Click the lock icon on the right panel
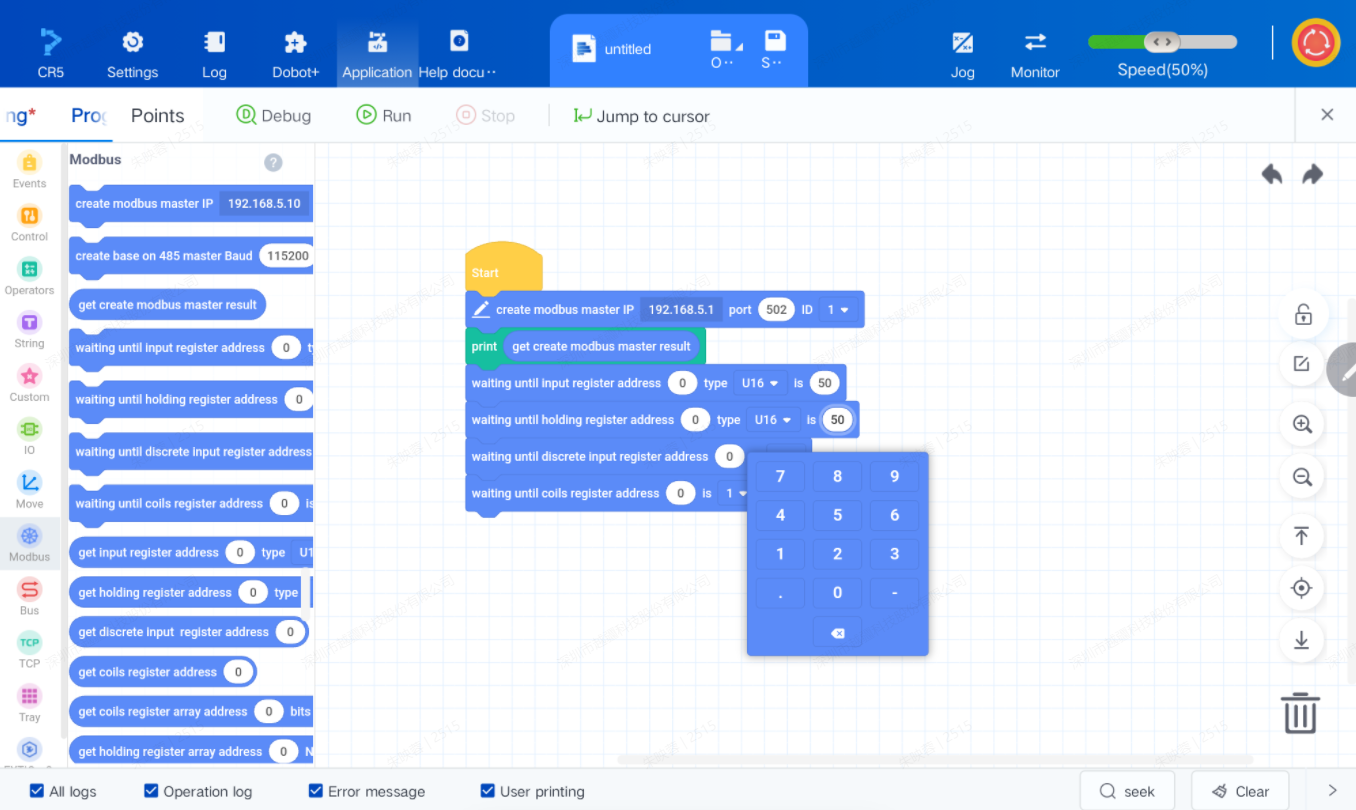The width and height of the screenshot is (1356, 810). click(1301, 314)
